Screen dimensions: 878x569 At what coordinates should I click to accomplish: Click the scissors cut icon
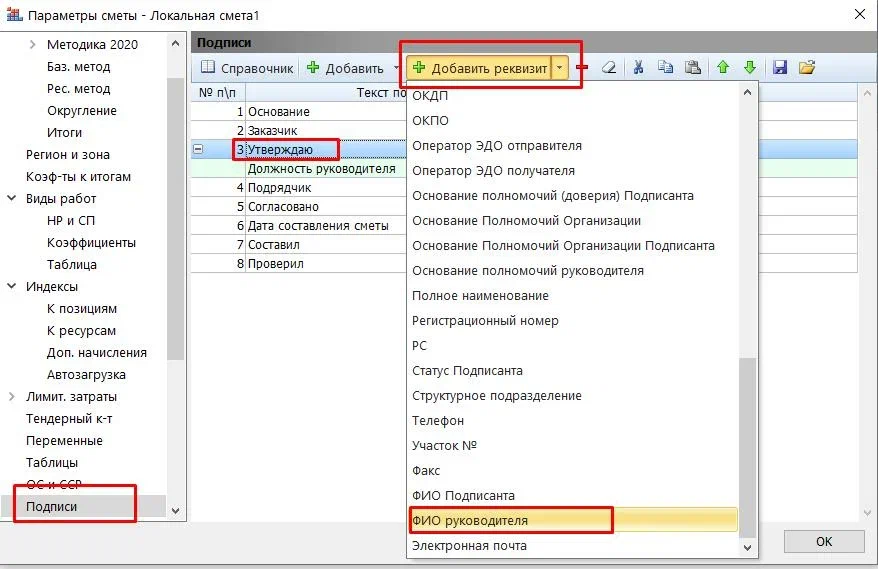pos(638,68)
